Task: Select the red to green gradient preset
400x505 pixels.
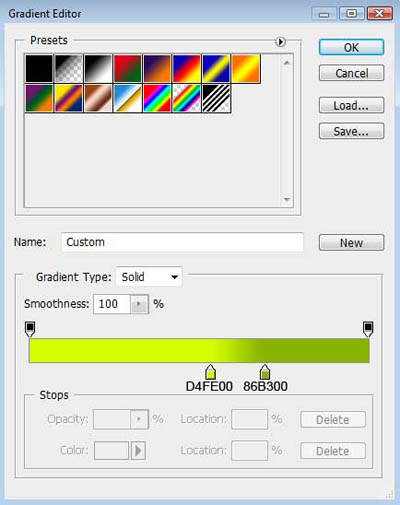Action: [127, 69]
